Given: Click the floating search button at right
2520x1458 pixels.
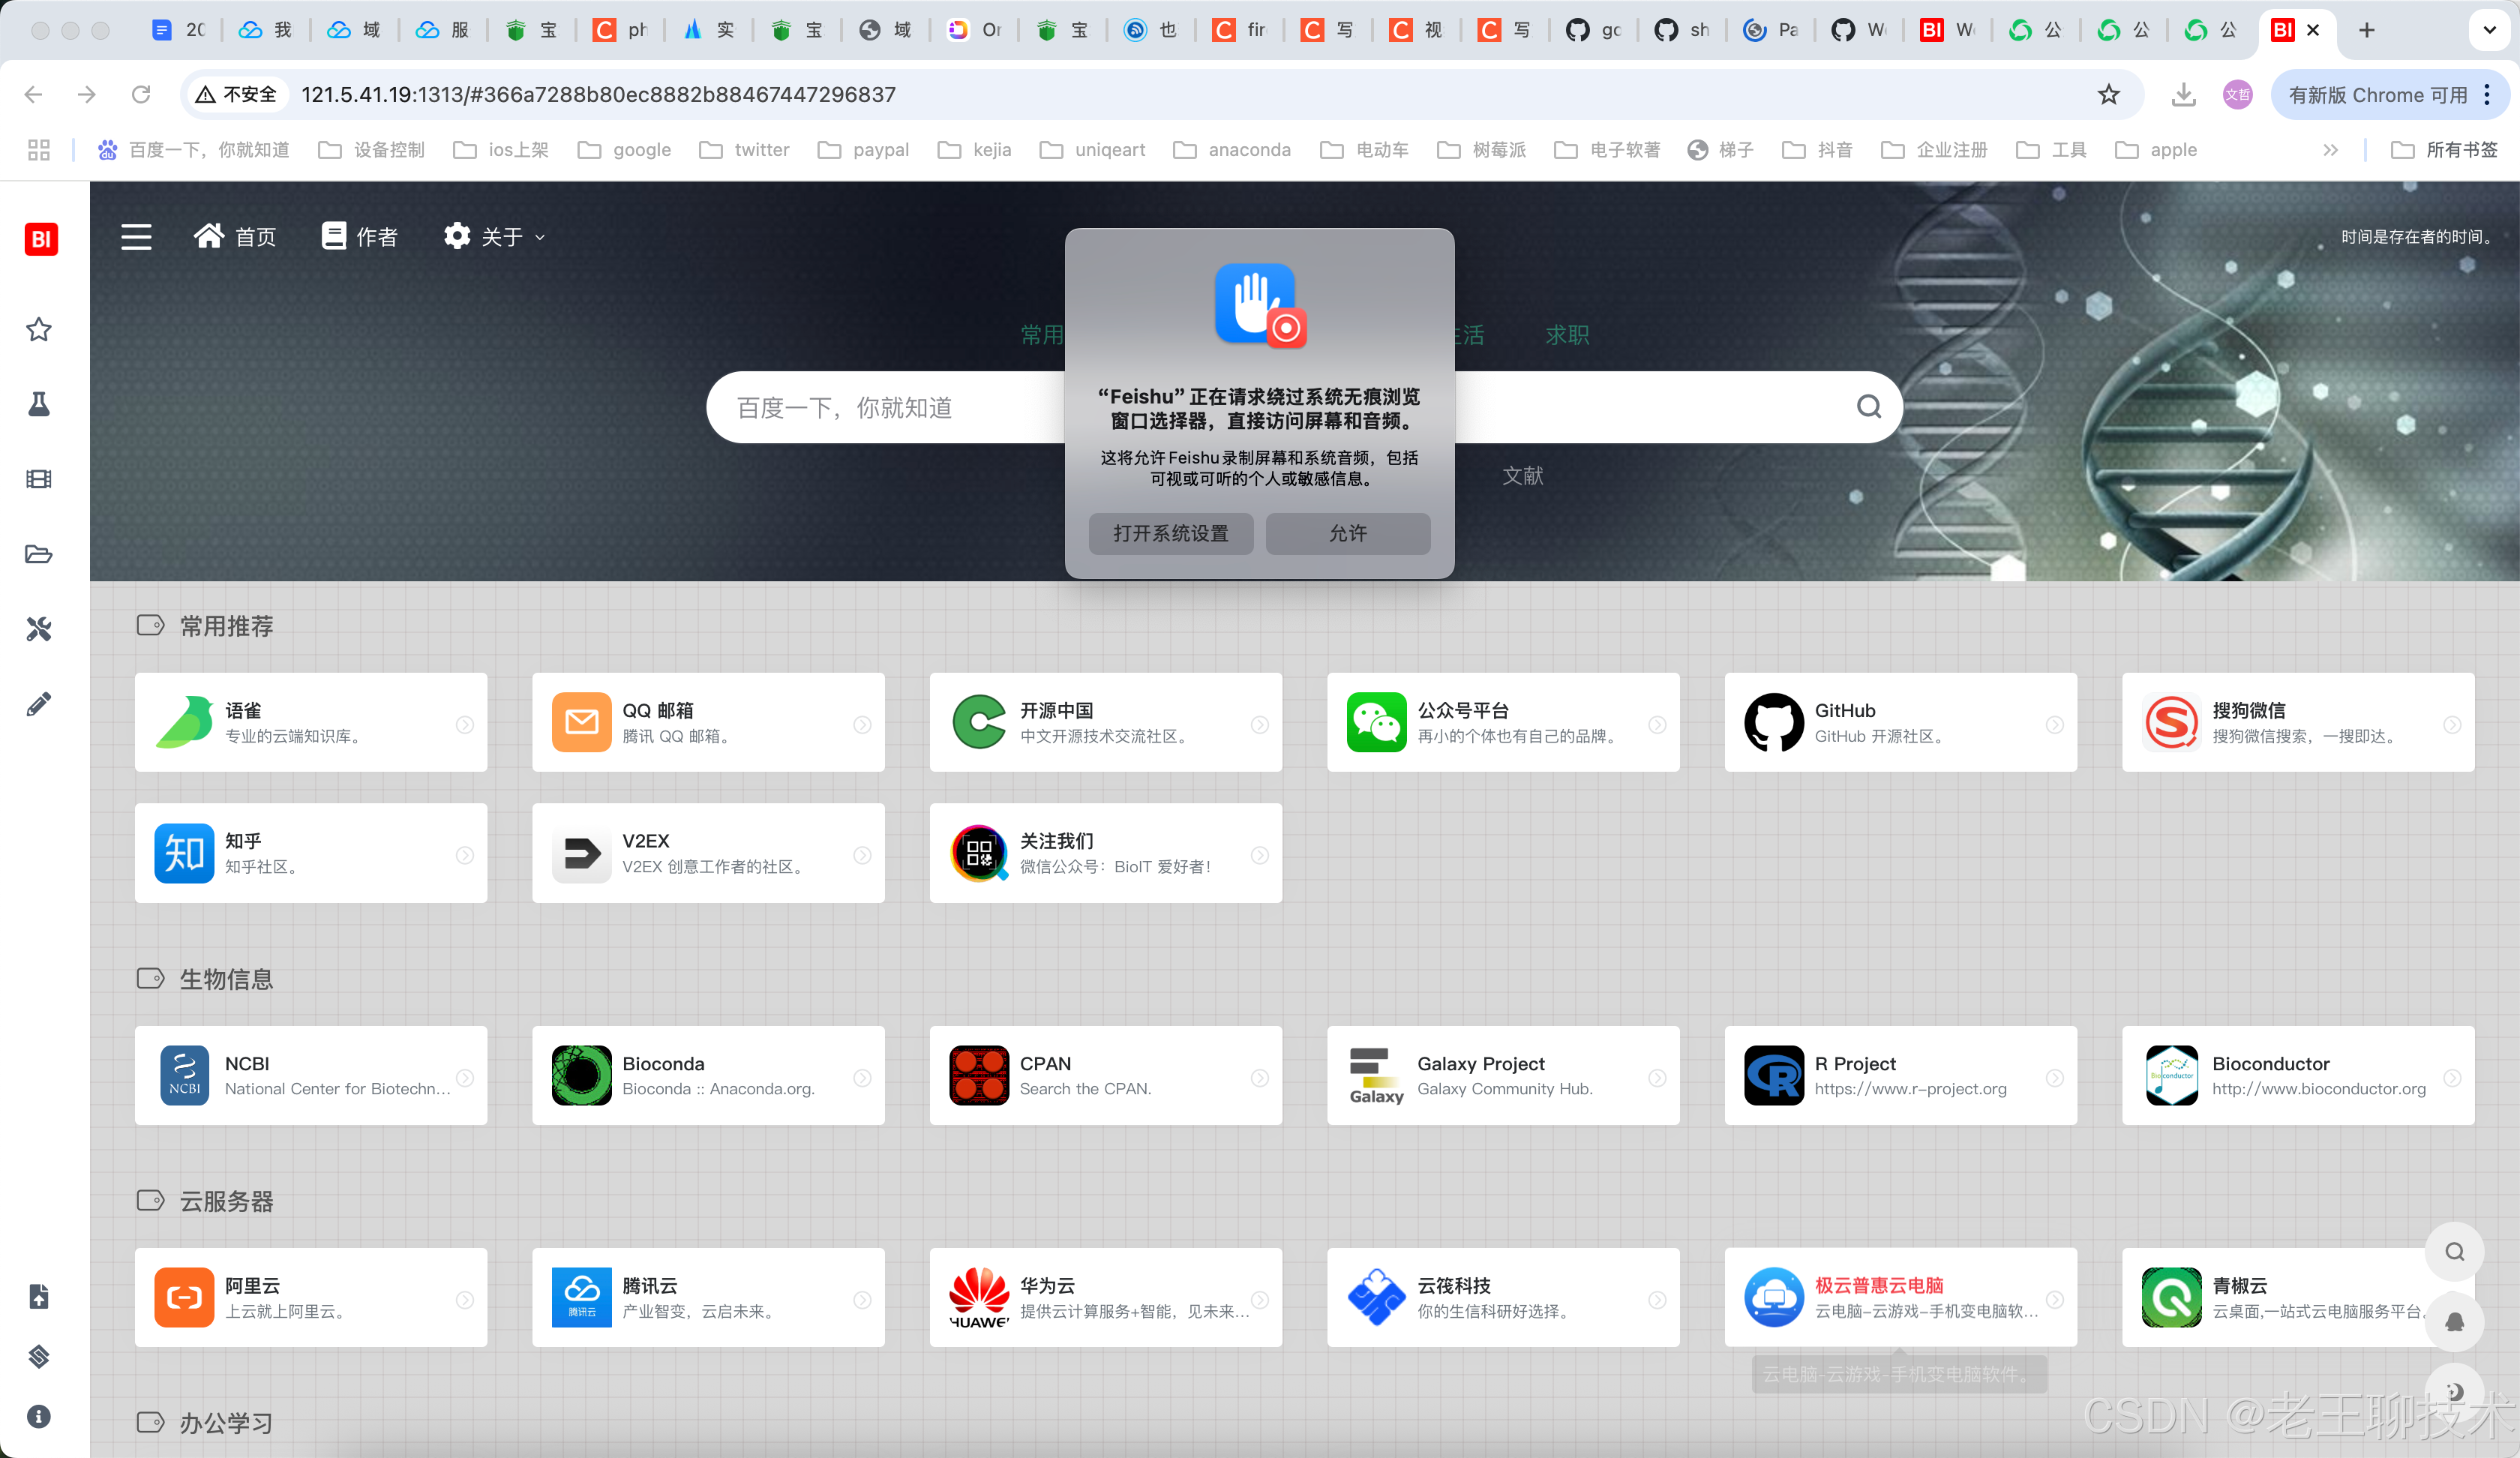Looking at the screenshot, I should [2454, 1252].
